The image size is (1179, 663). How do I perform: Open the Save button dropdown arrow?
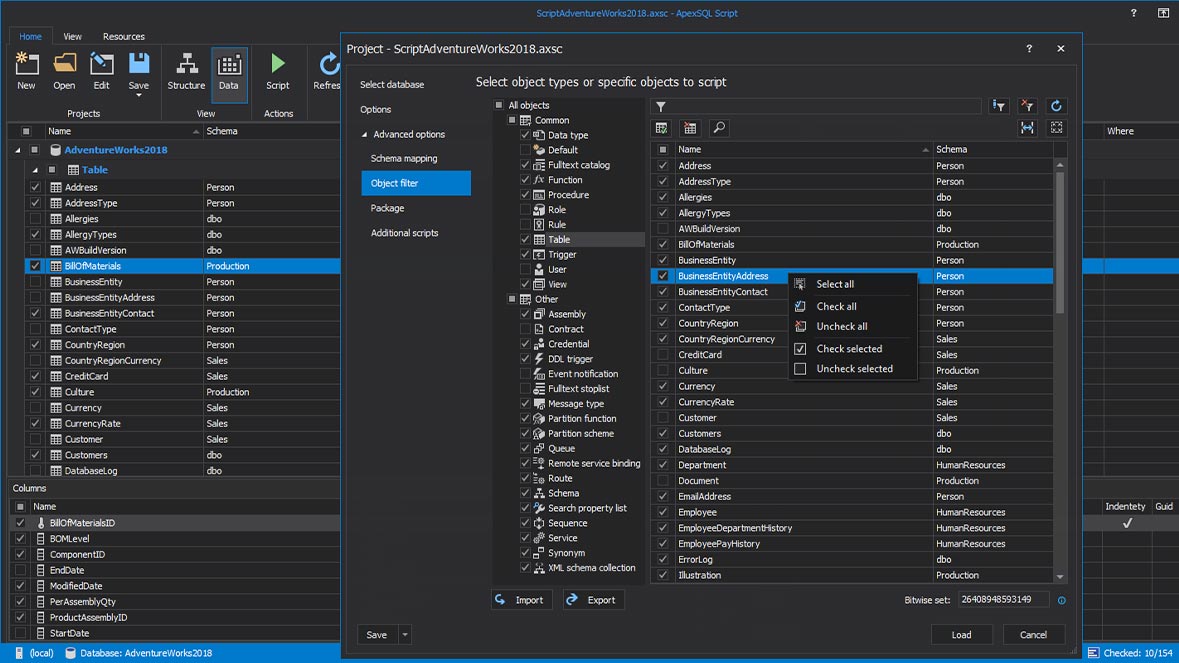[x=404, y=634]
